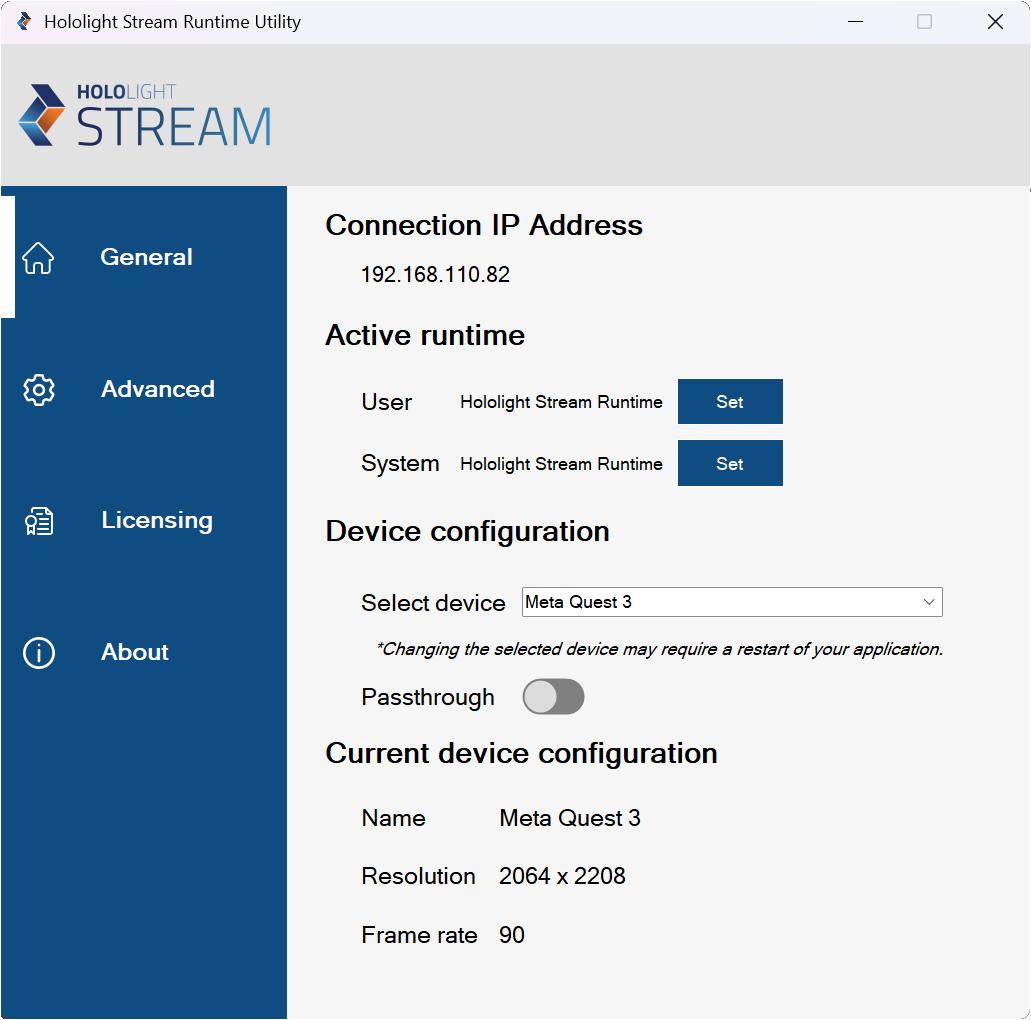The width and height of the screenshot is (1031, 1020).
Task: Open the About tab
Action: click(143, 652)
